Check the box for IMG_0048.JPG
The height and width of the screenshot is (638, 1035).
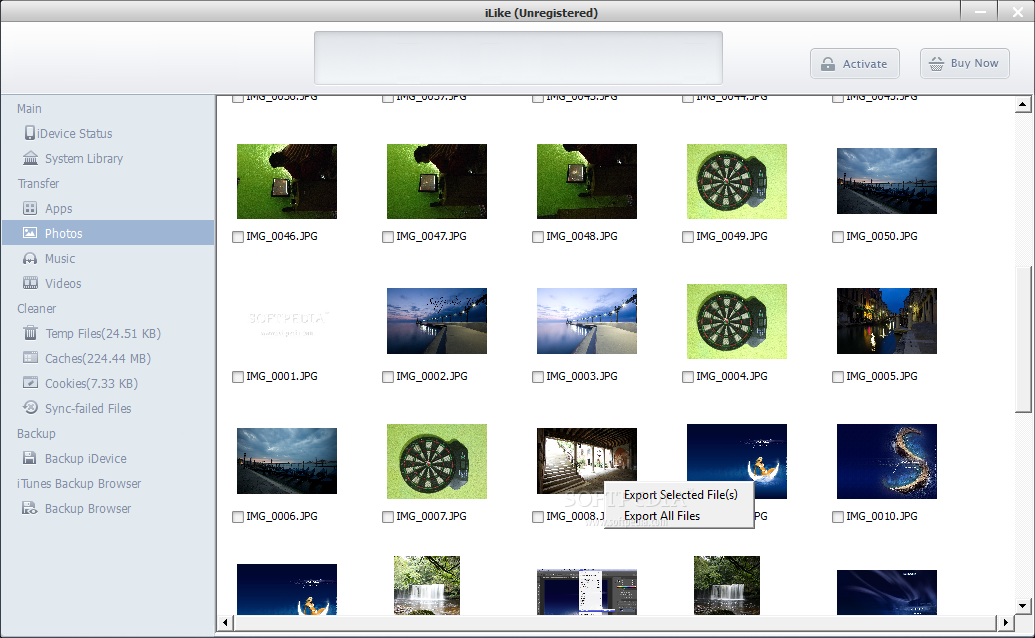[538, 237]
